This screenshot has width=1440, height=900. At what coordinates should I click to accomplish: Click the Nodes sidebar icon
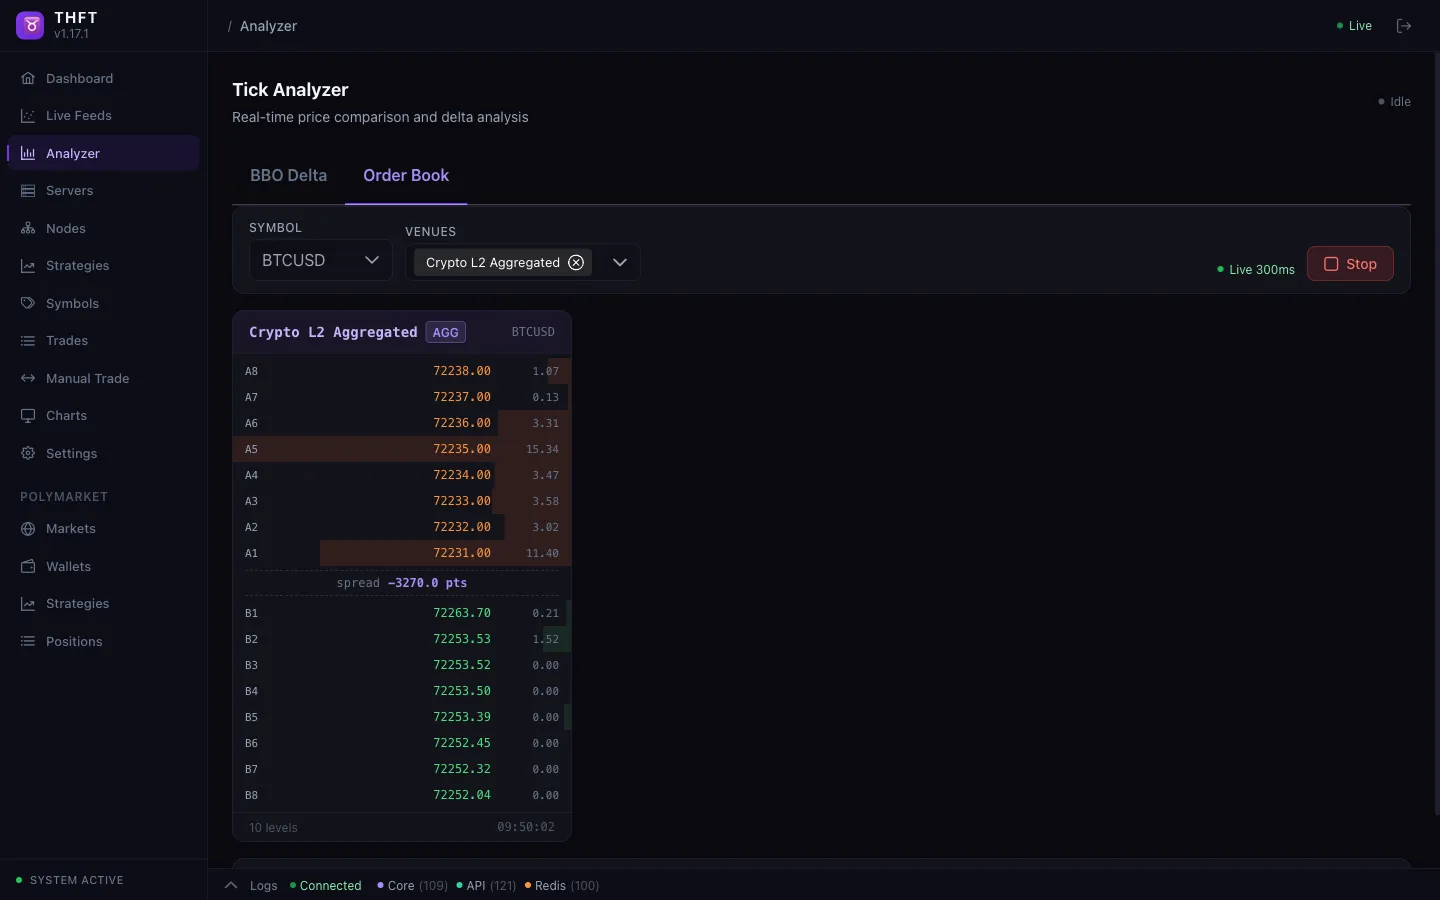point(27,228)
